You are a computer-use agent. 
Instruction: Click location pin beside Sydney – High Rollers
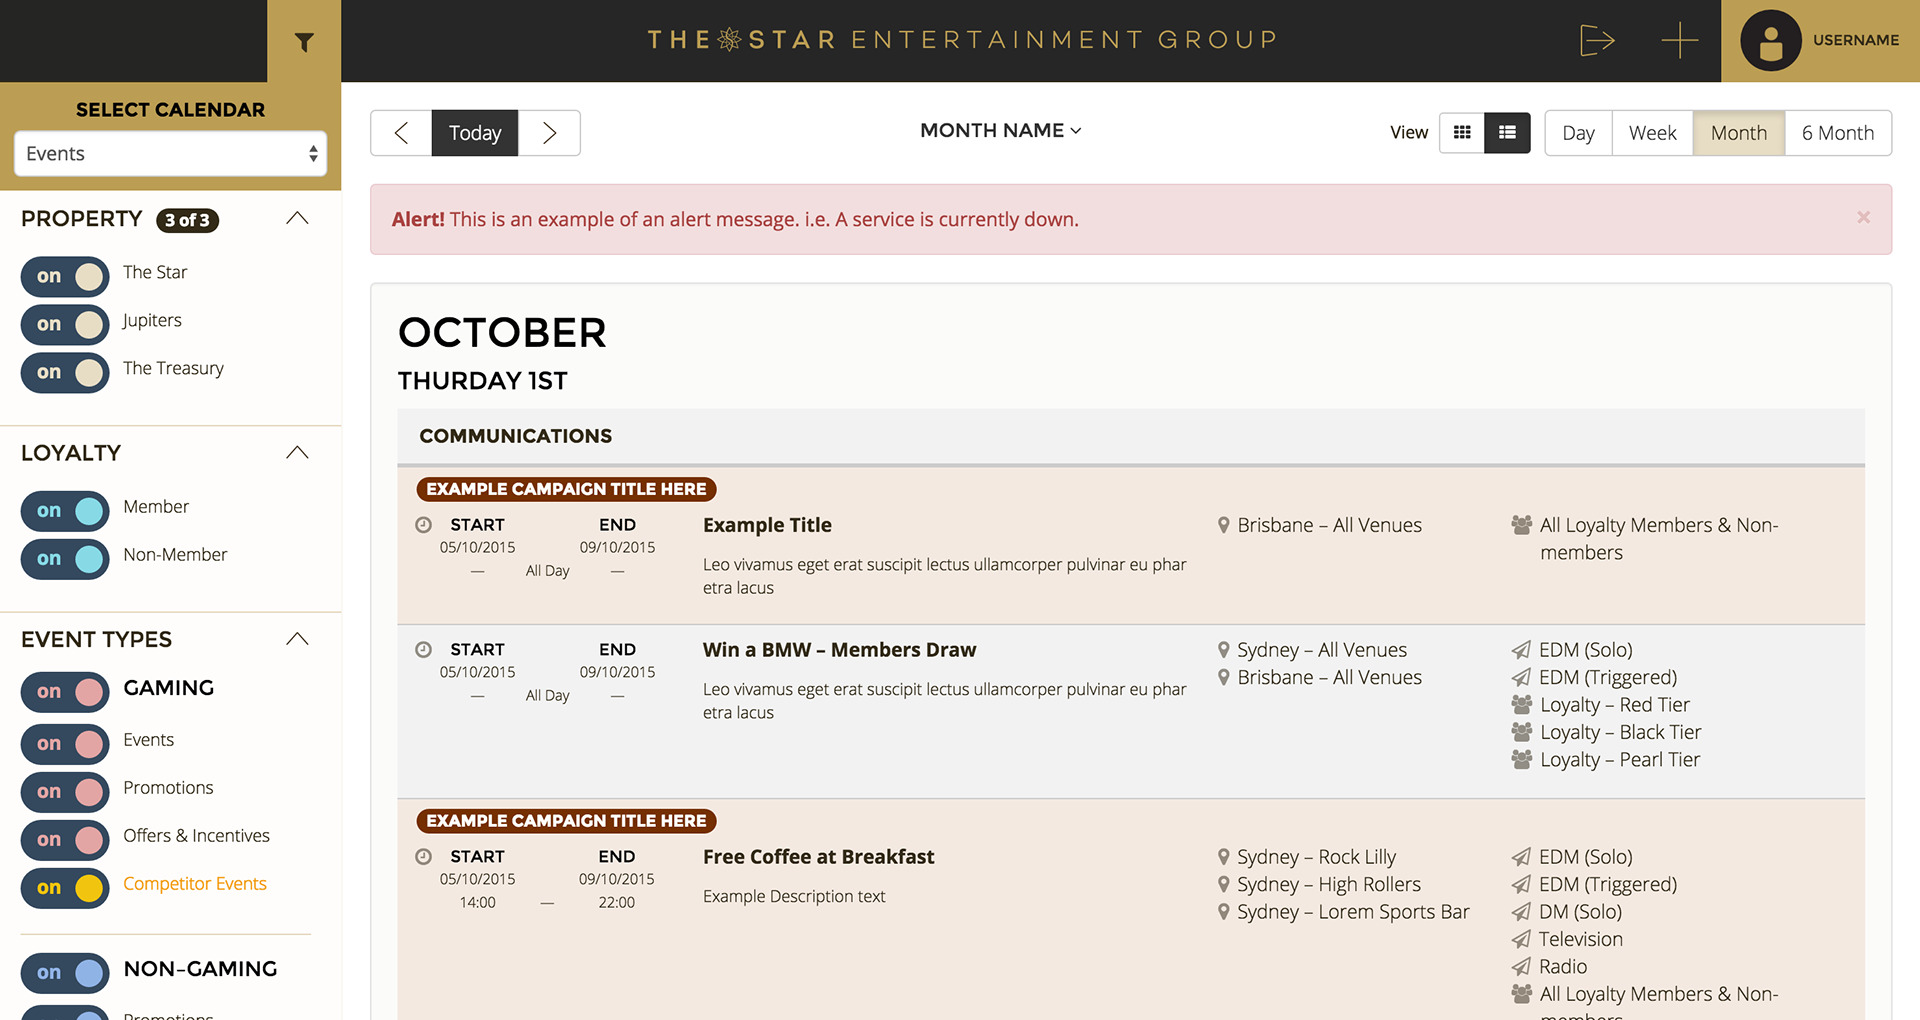coord(1223,884)
